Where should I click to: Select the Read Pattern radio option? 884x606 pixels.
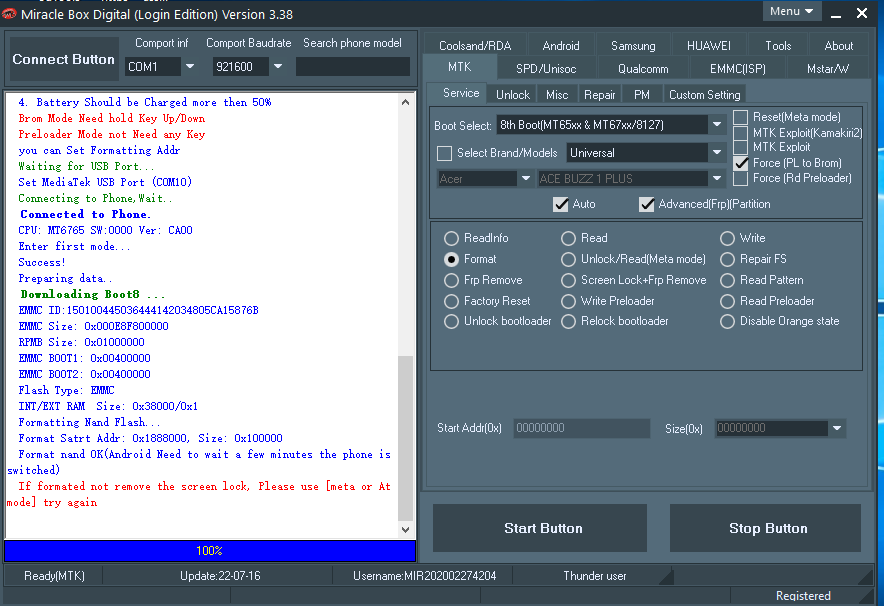(x=727, y=280)
